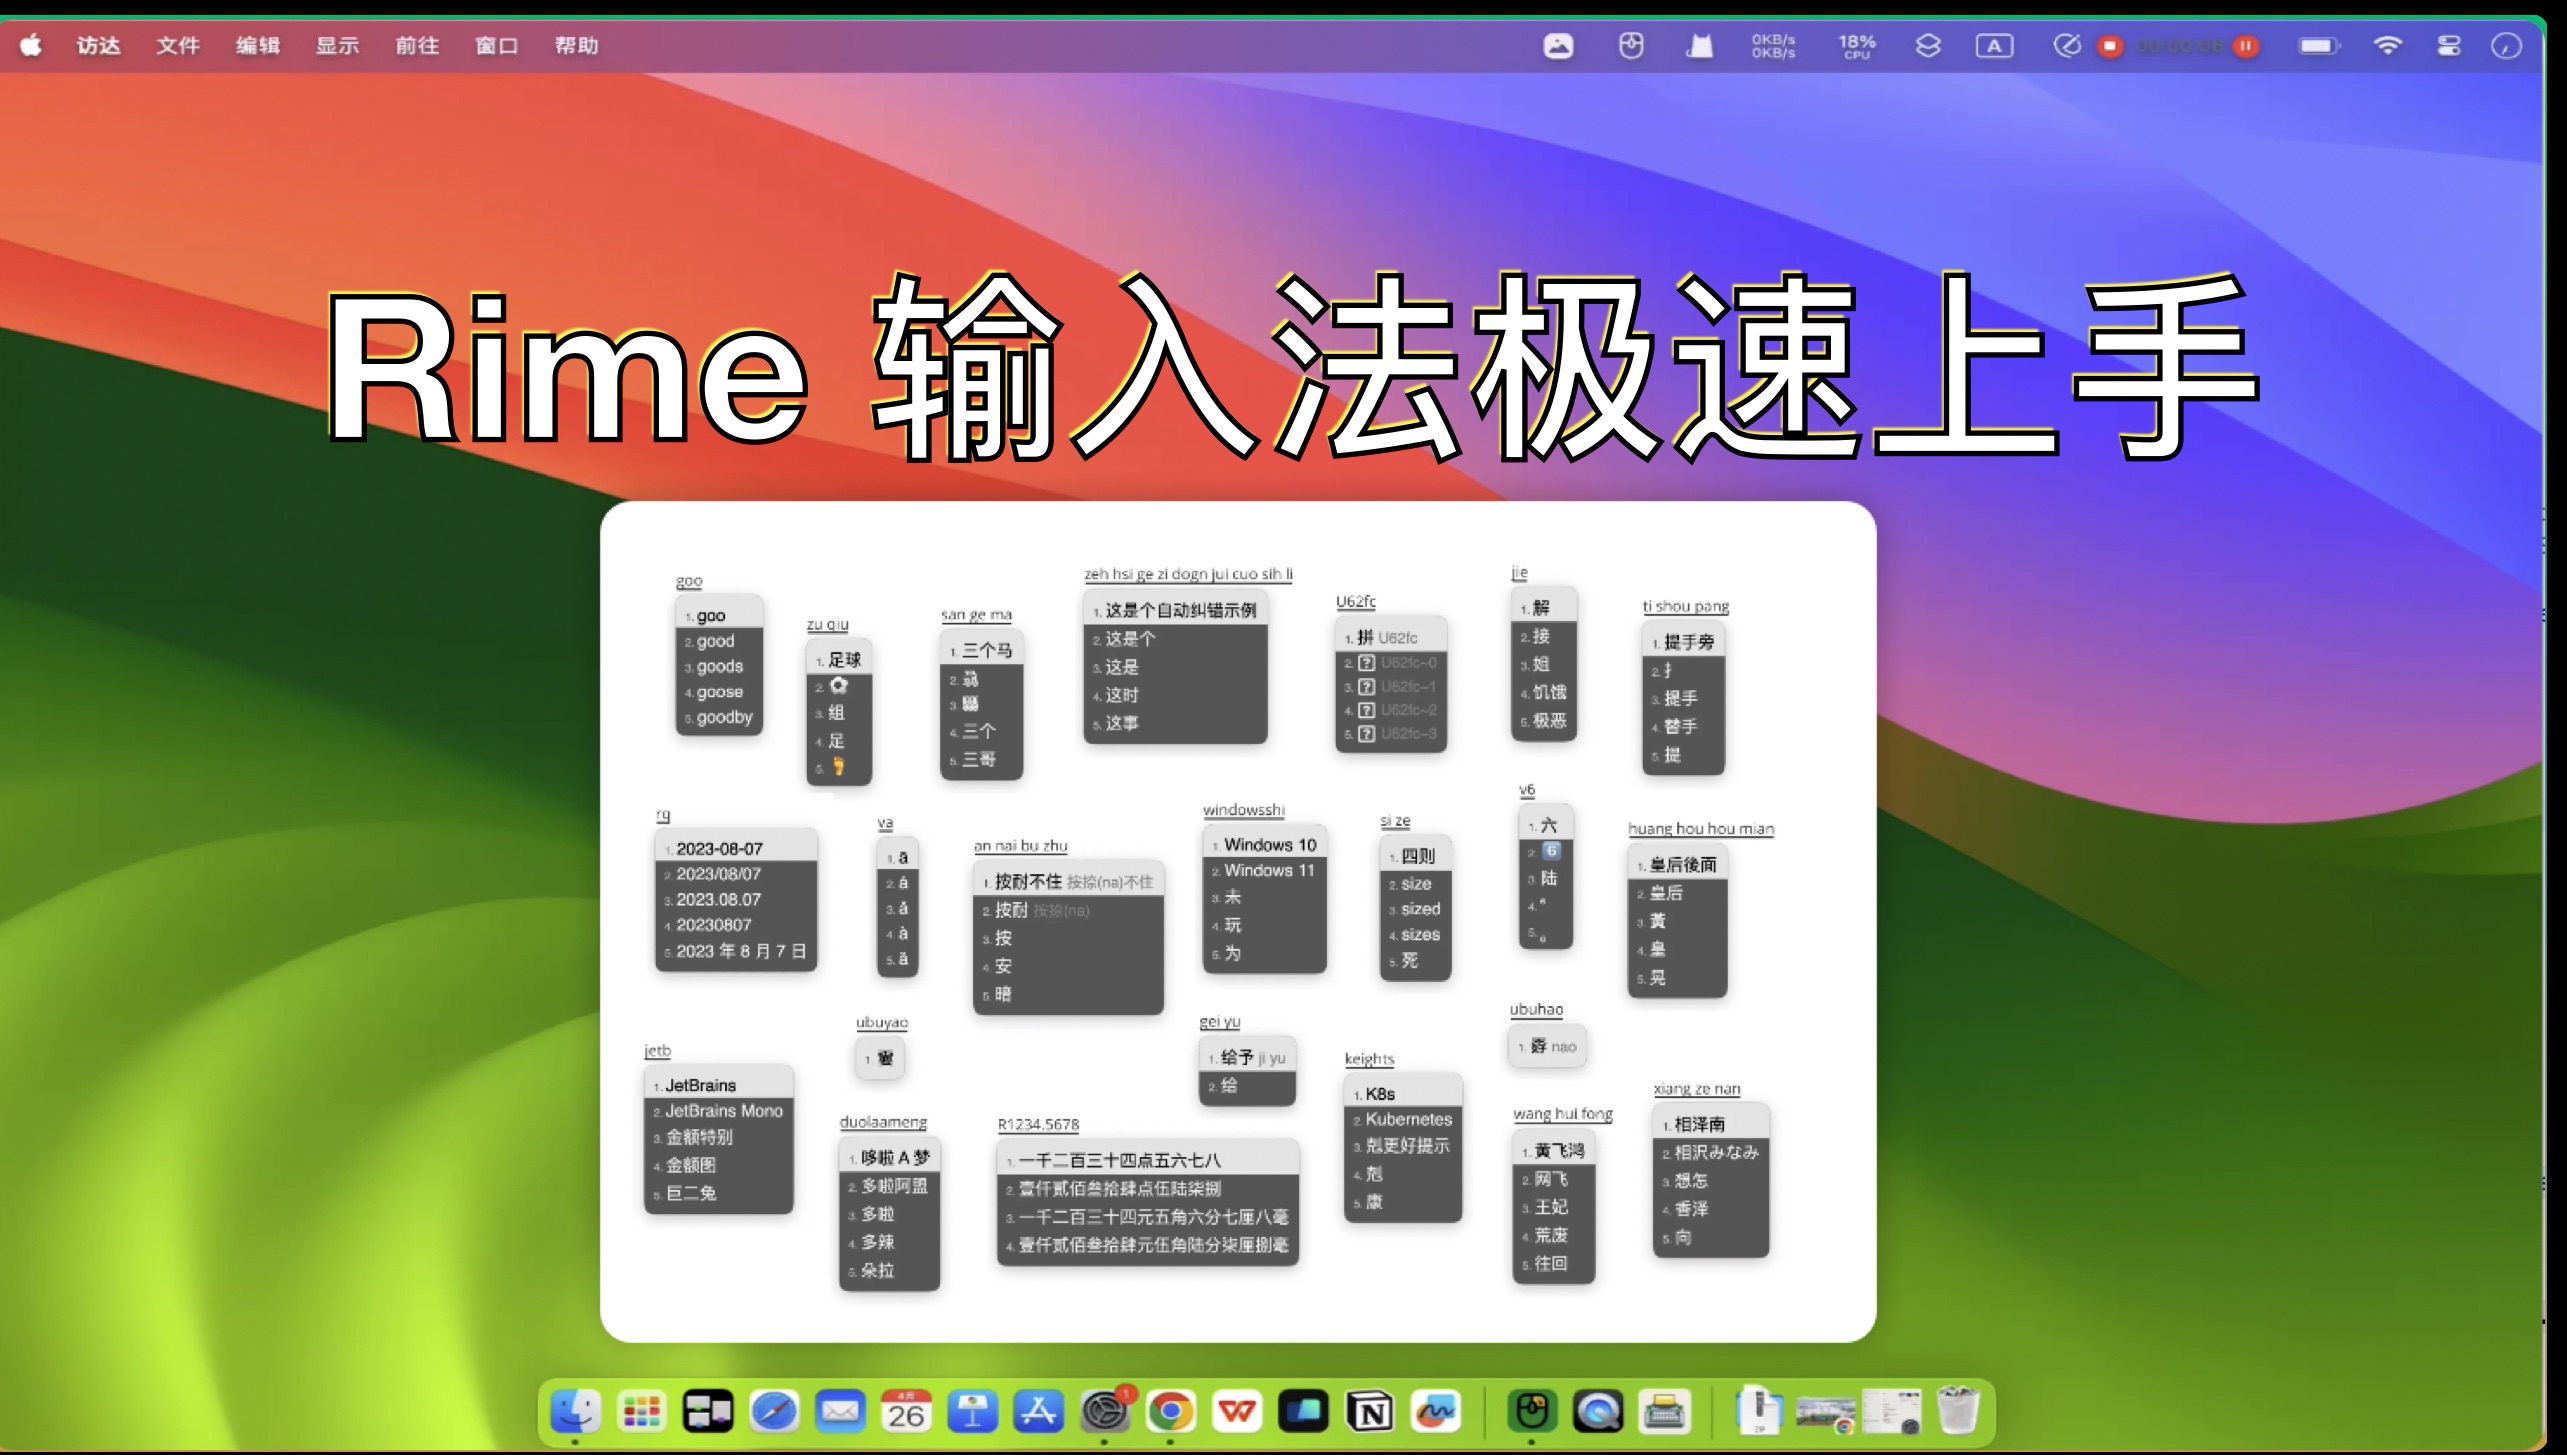Click the '提手旁' candidate entry

click(1683, 642)
